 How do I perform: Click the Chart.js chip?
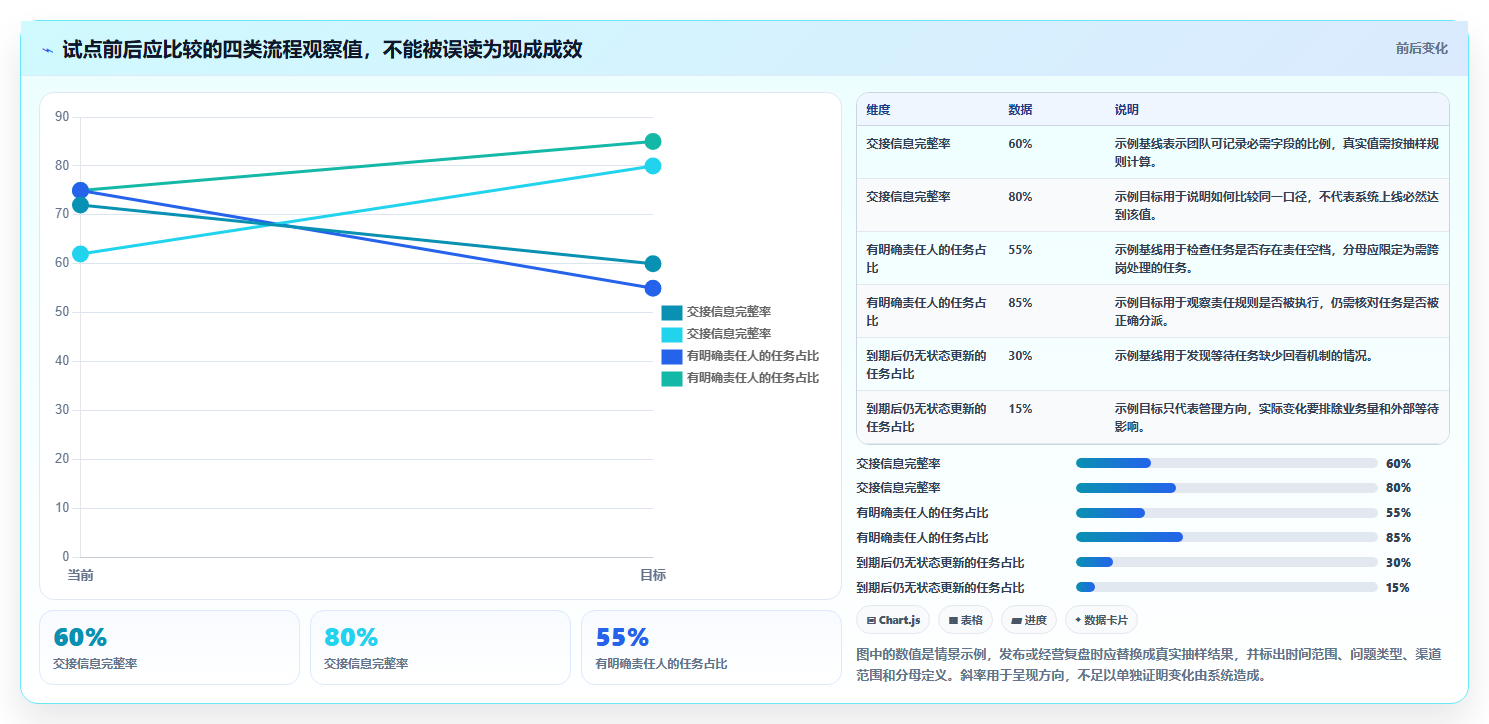[x=893, y=620]
